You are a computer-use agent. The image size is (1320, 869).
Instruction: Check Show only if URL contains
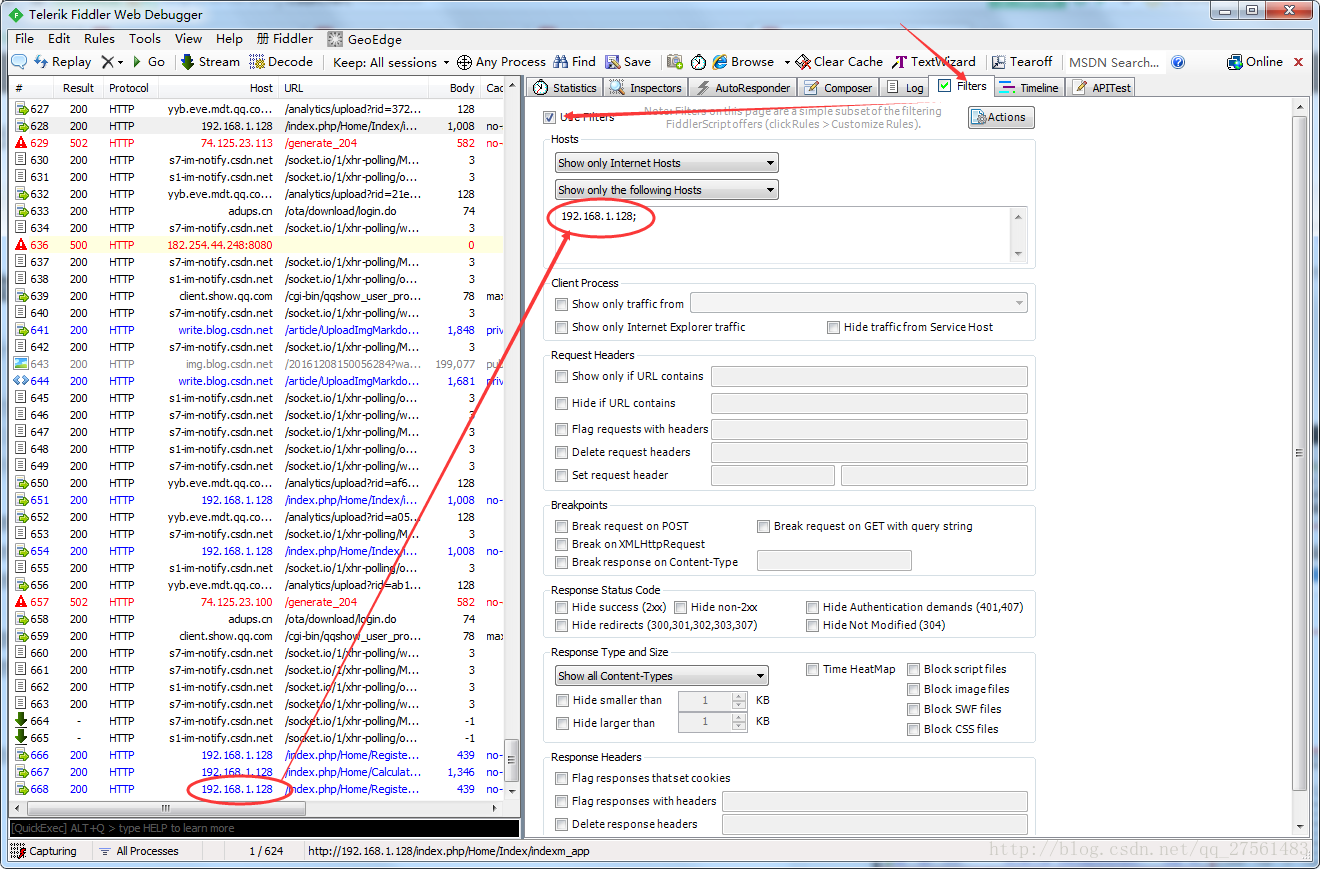pos(562,377)
